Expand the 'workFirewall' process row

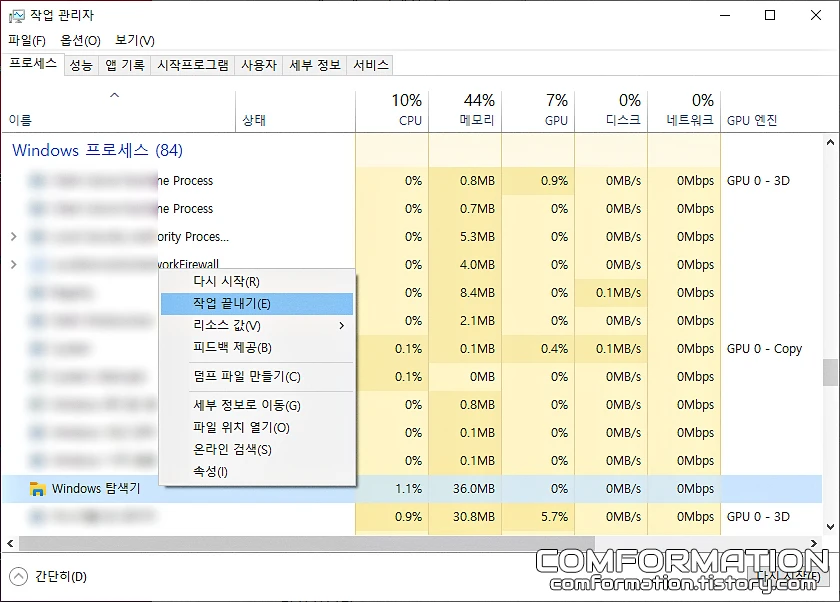point(14,264)
